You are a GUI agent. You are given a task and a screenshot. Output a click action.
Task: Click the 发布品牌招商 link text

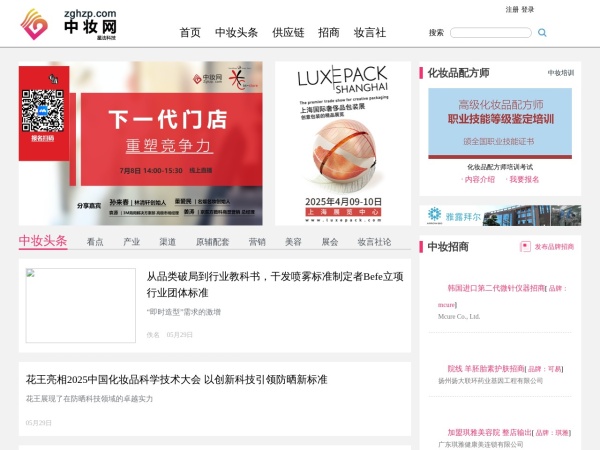554,247
